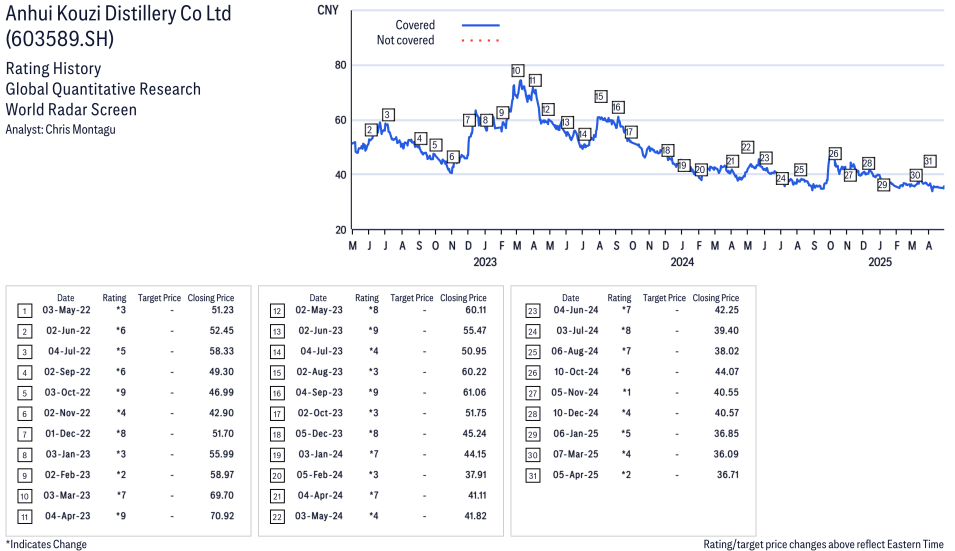The height and width of the screenshot is (551, 955).
Task: Click table row number box 23
Action: pyautogui.click(x=533, y=311)
